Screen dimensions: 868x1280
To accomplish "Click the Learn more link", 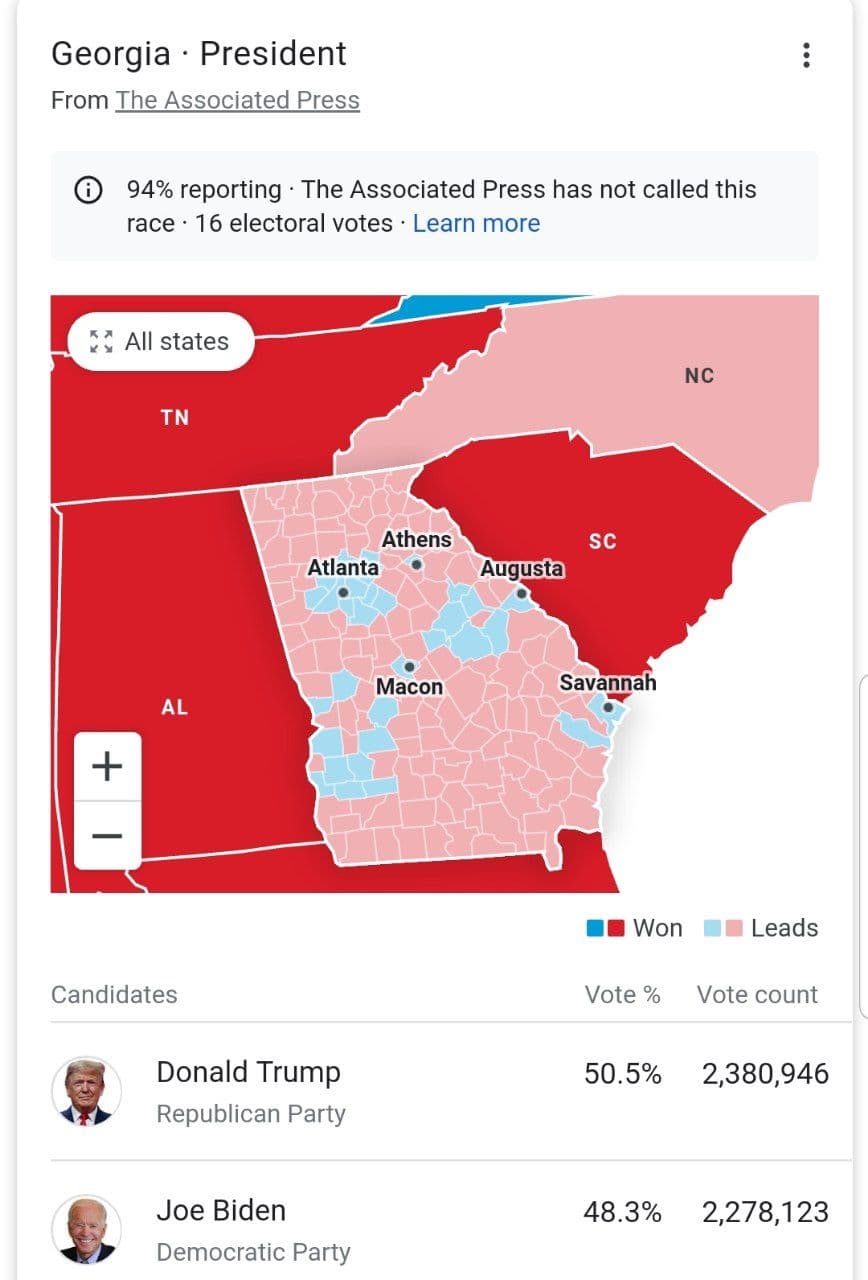I will (x=476, y=223).
